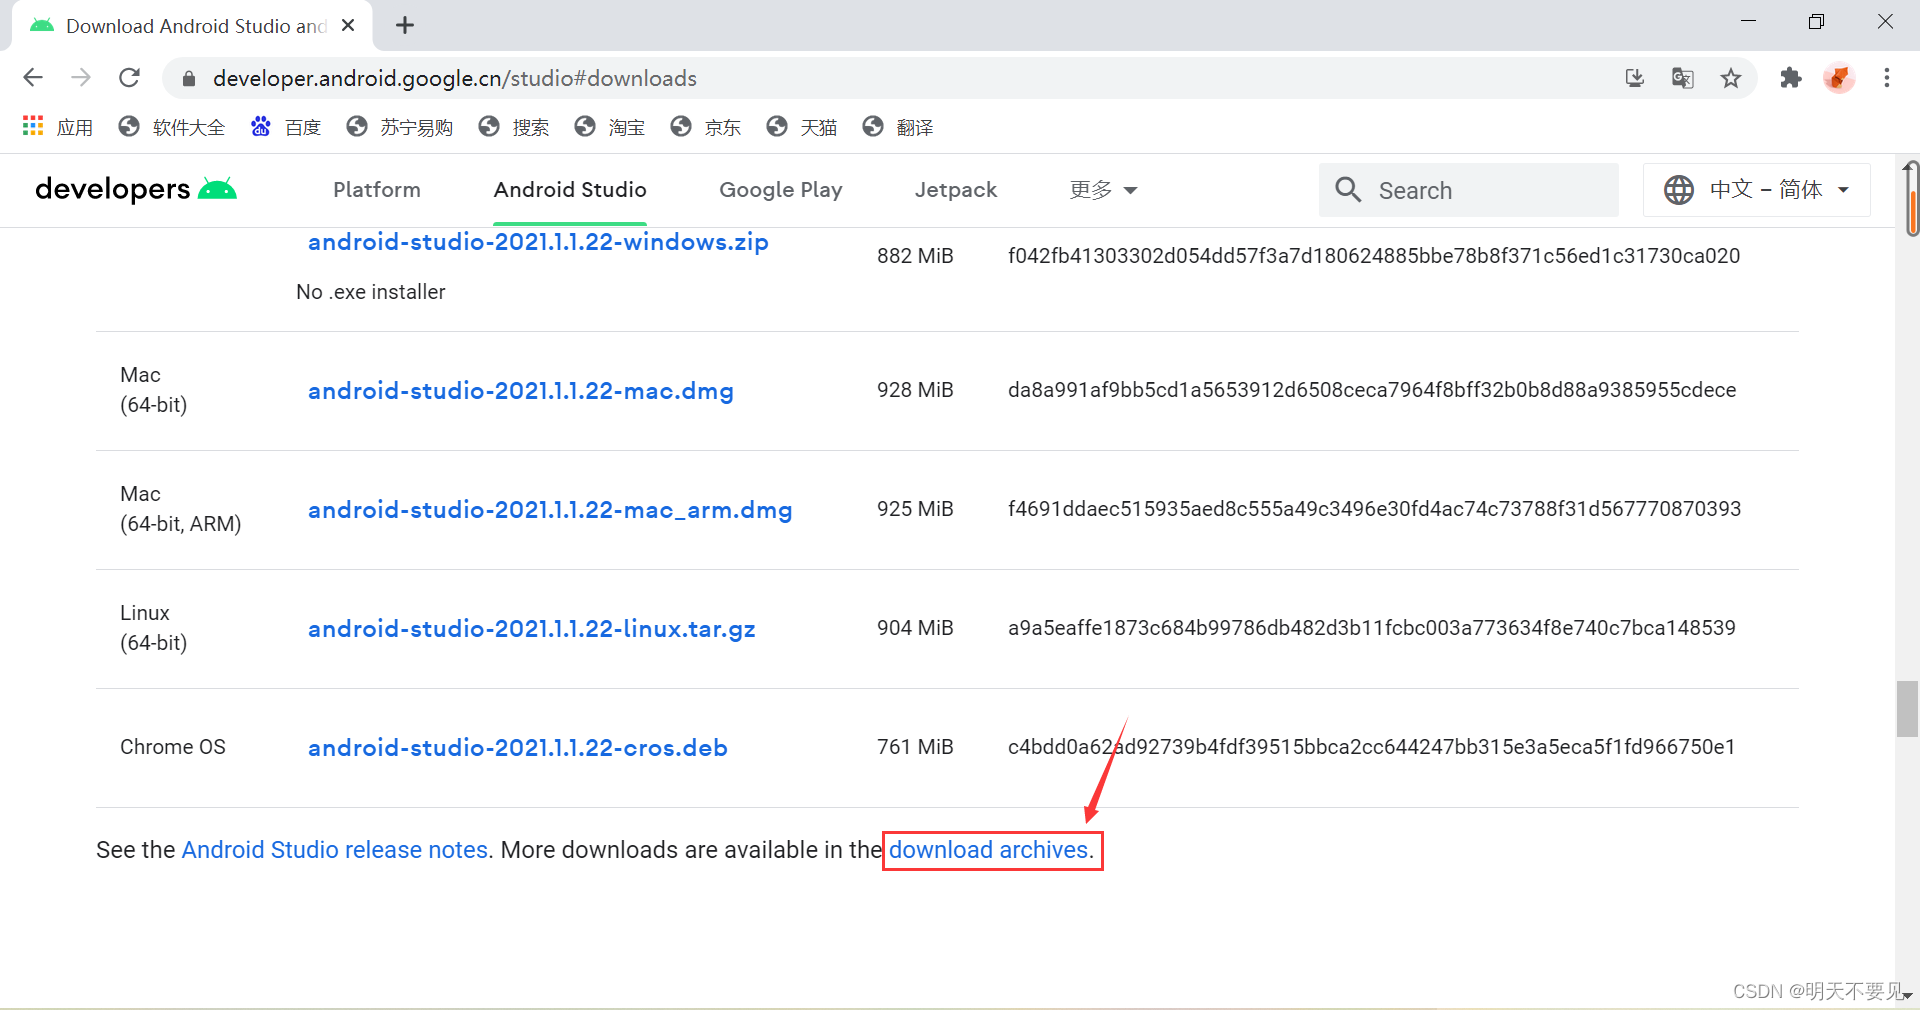
Task: Click the address bar URL
Action: click(x=454, y=78)
